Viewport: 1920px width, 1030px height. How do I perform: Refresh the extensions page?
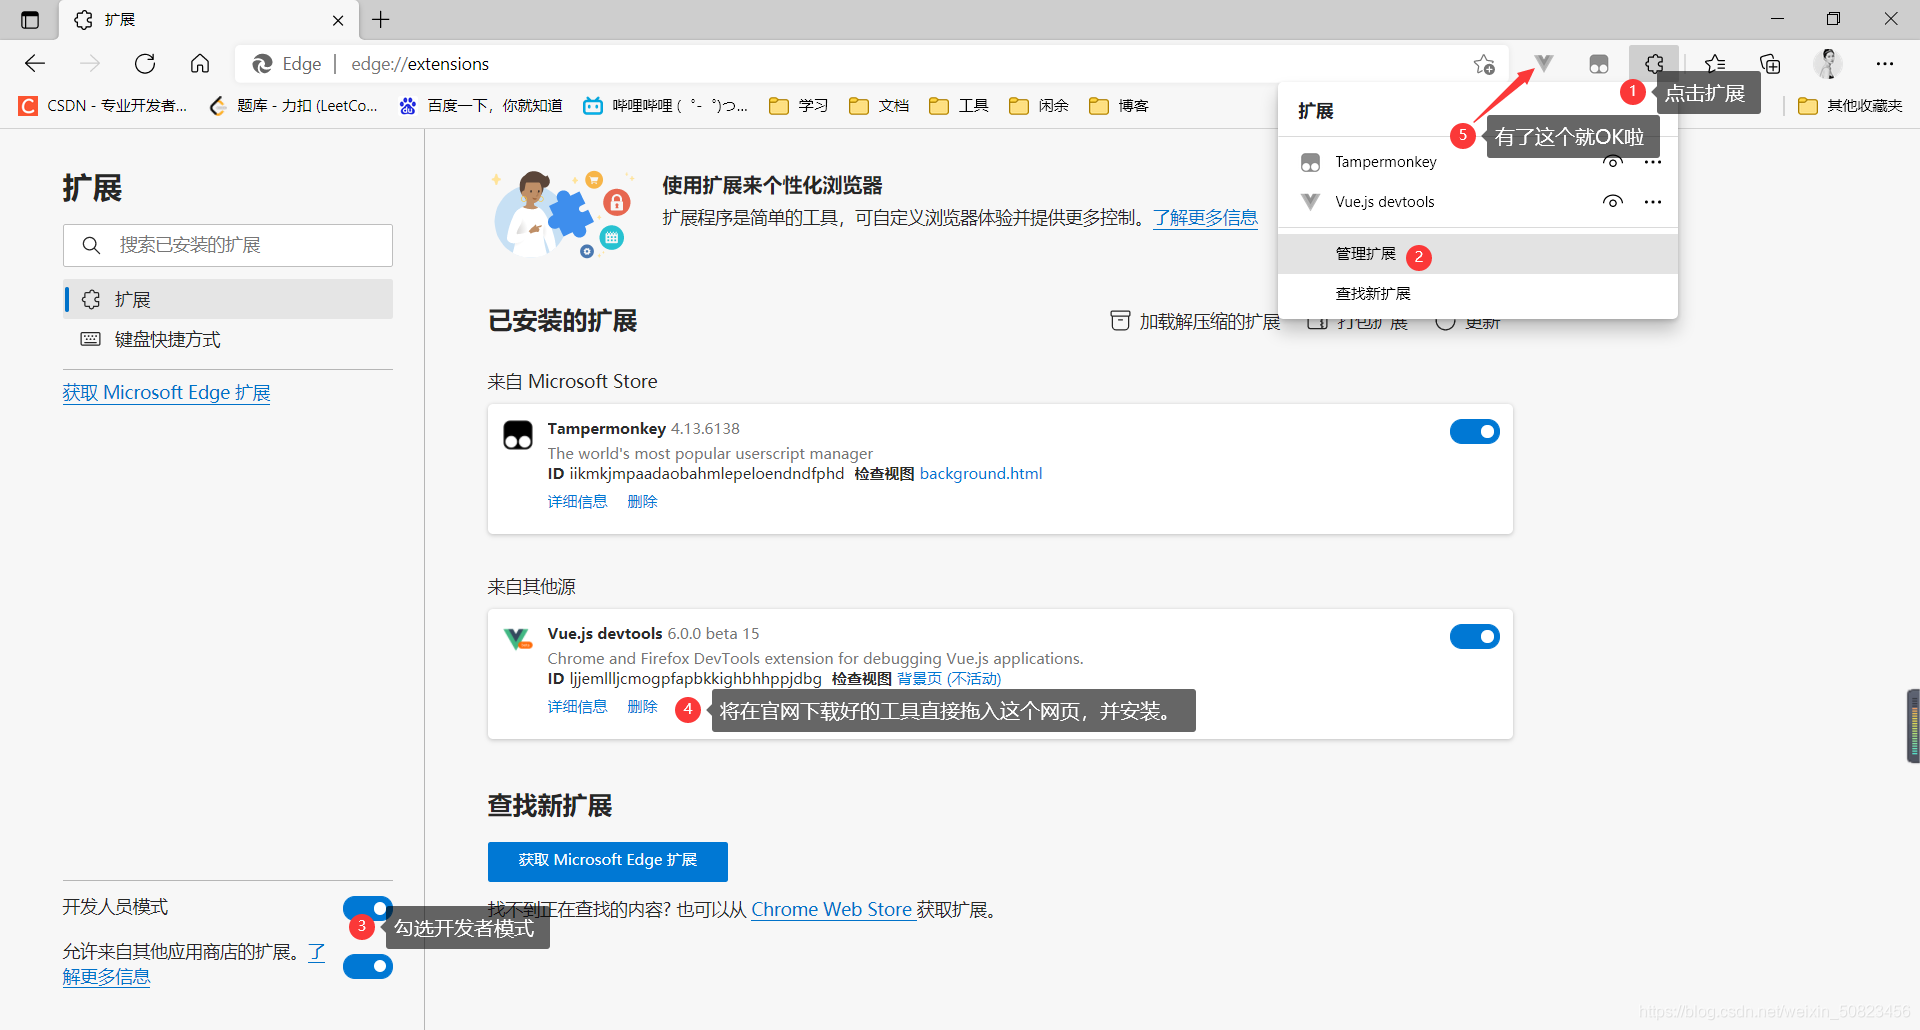tap(145, 64)
